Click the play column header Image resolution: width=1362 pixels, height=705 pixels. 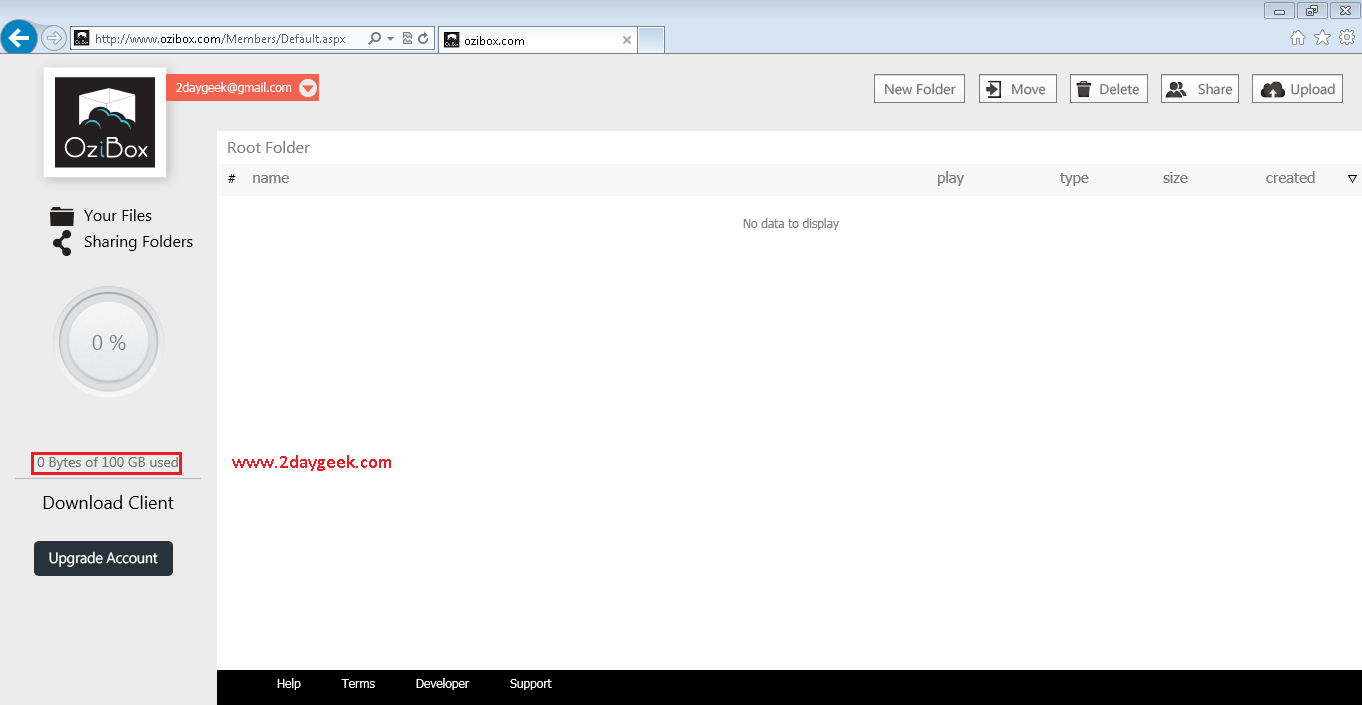tap(950, 178)
